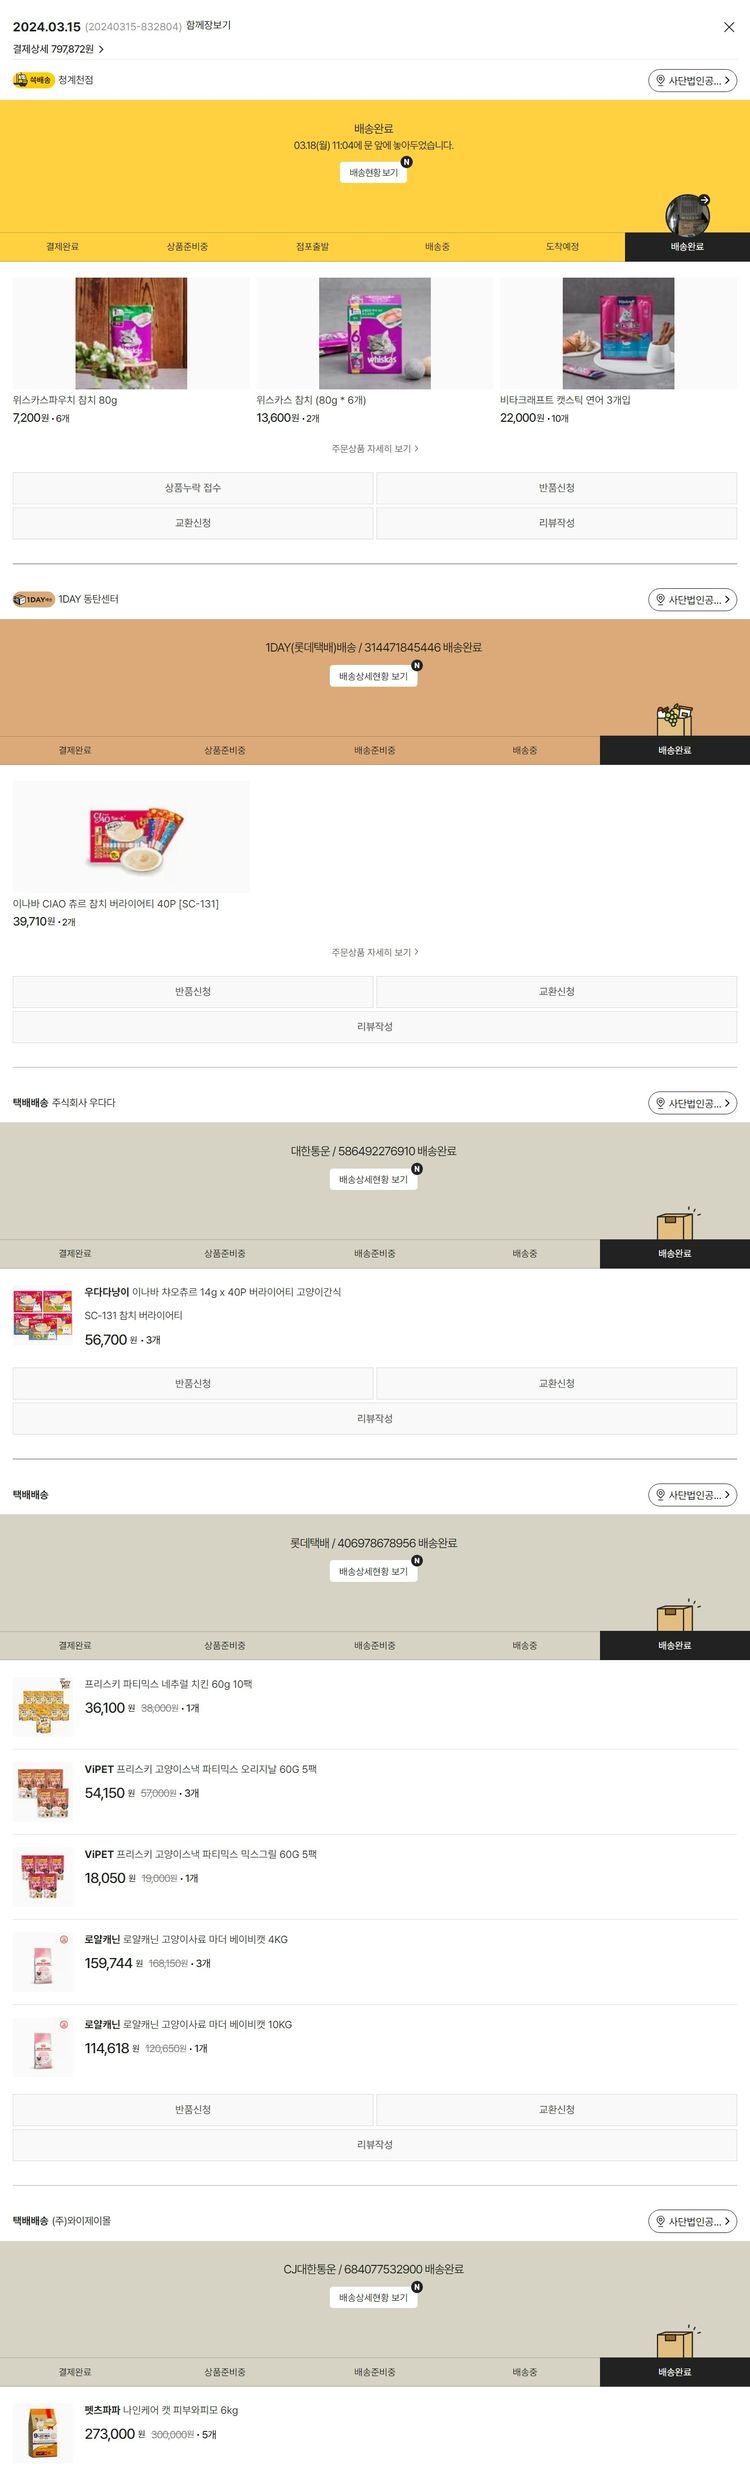Click 상품누락 접수 button

coord(193,488)
